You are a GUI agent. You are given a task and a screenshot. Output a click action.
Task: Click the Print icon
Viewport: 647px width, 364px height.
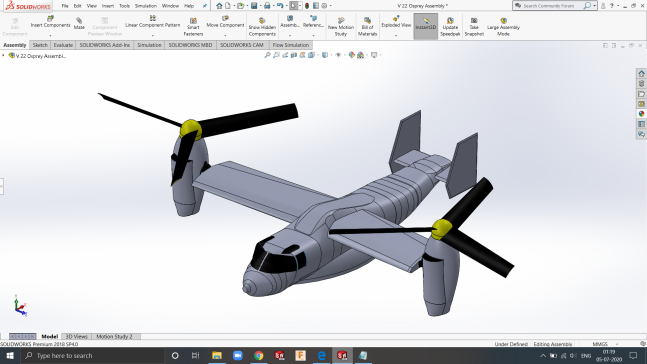(267, 6)
